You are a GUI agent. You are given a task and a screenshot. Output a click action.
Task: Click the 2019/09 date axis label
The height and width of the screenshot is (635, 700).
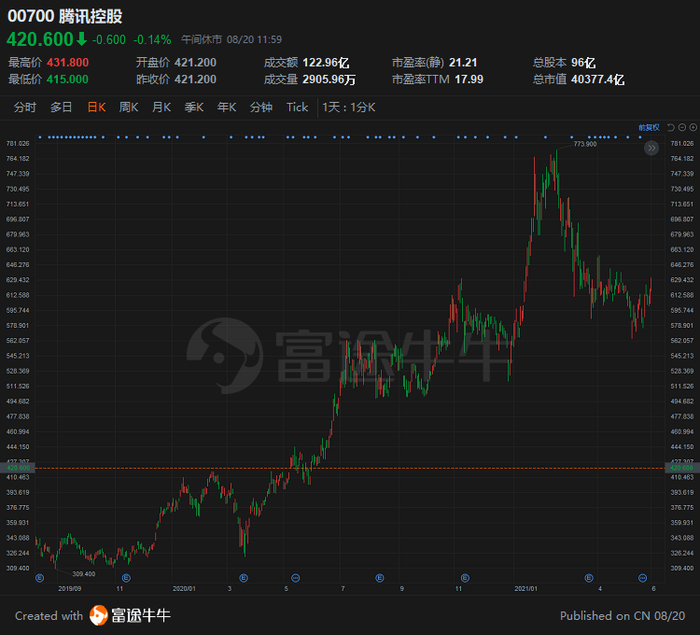[70, 589]
